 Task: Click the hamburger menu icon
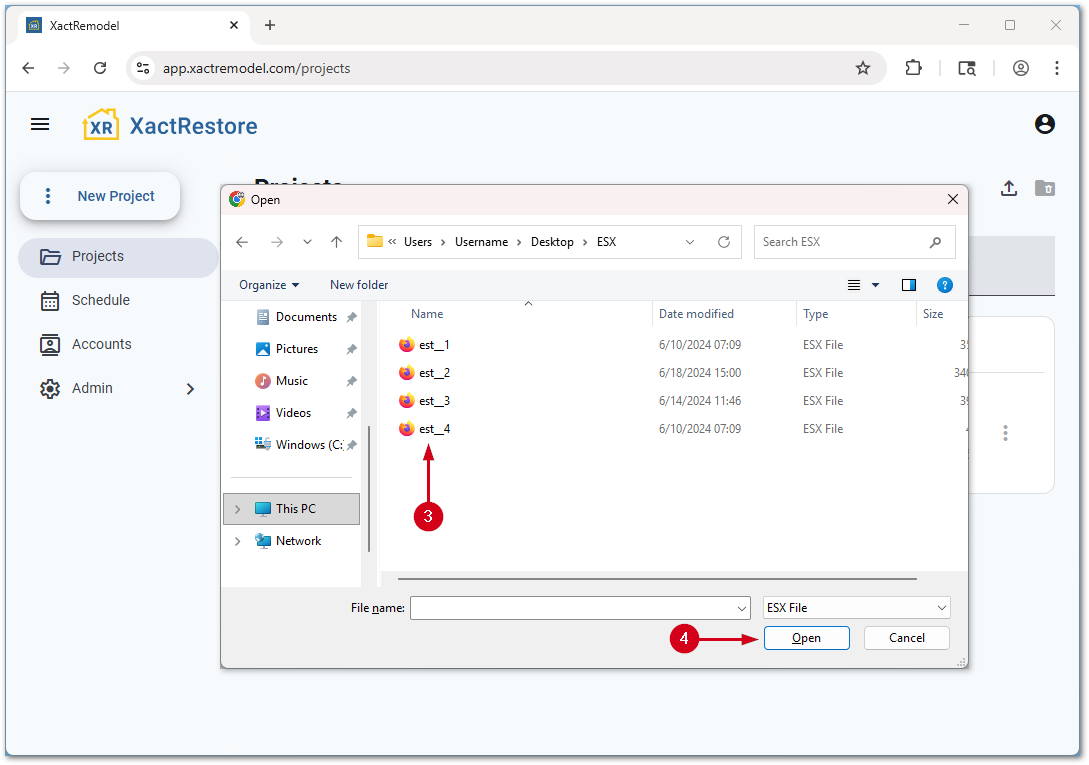click(40, 124)
